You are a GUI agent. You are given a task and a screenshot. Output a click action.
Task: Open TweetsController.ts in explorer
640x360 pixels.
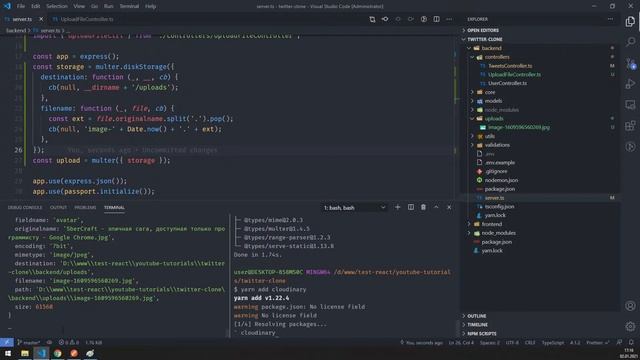510,66
